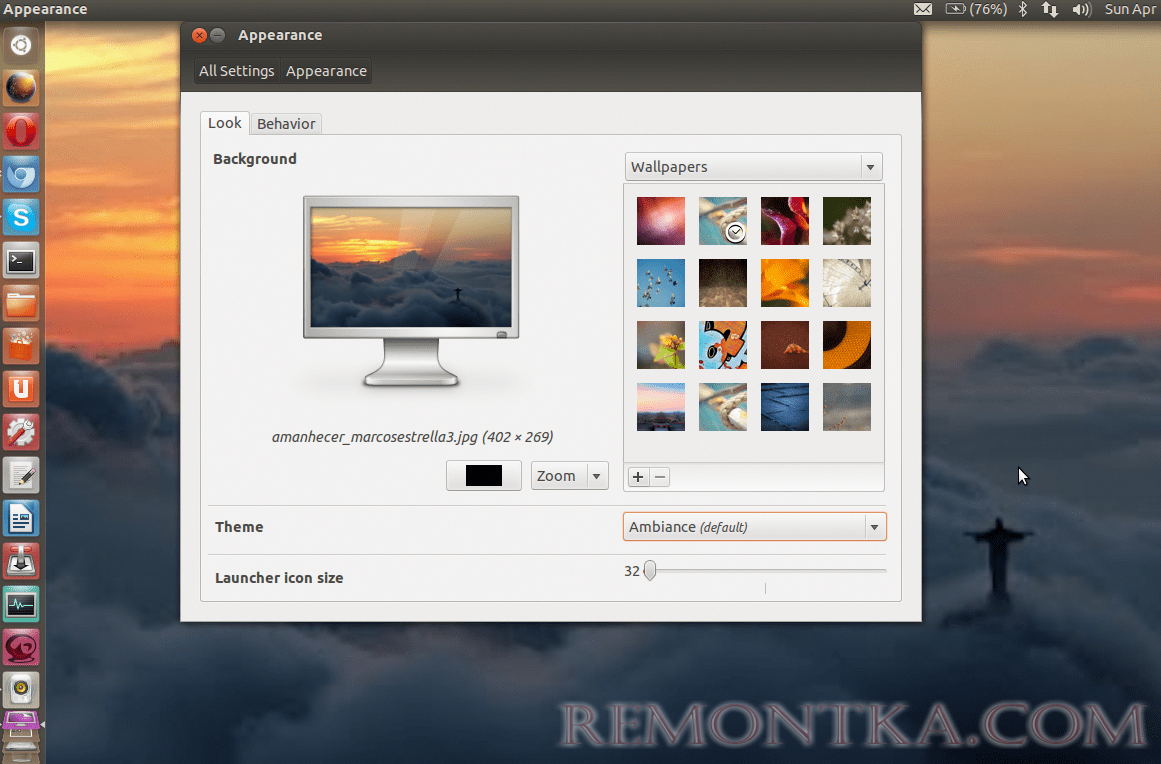
Task: Select the dark brown ground wallpaper
Action: pos(723,283)
